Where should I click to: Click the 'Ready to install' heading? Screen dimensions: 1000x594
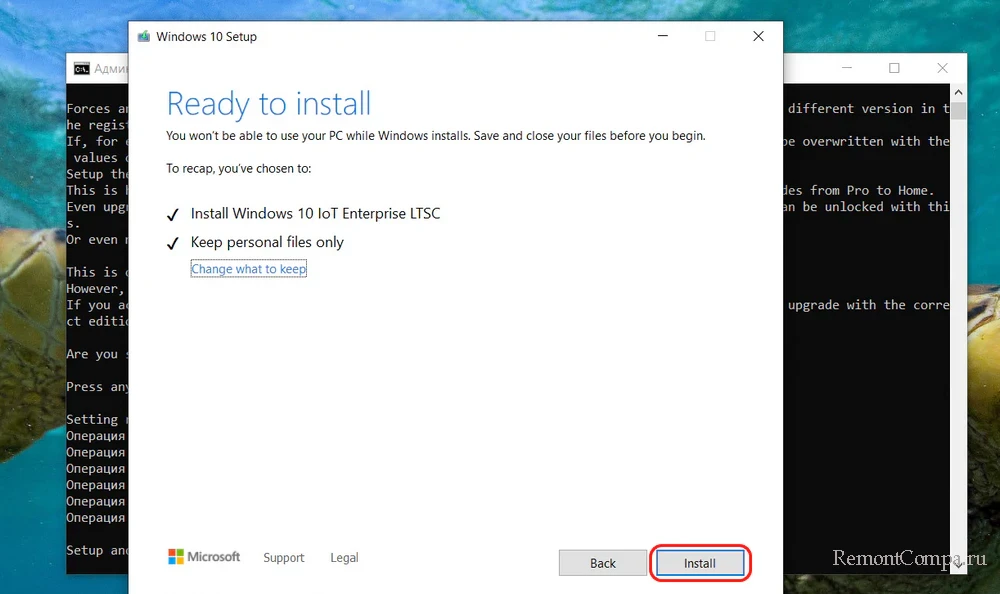268,104
